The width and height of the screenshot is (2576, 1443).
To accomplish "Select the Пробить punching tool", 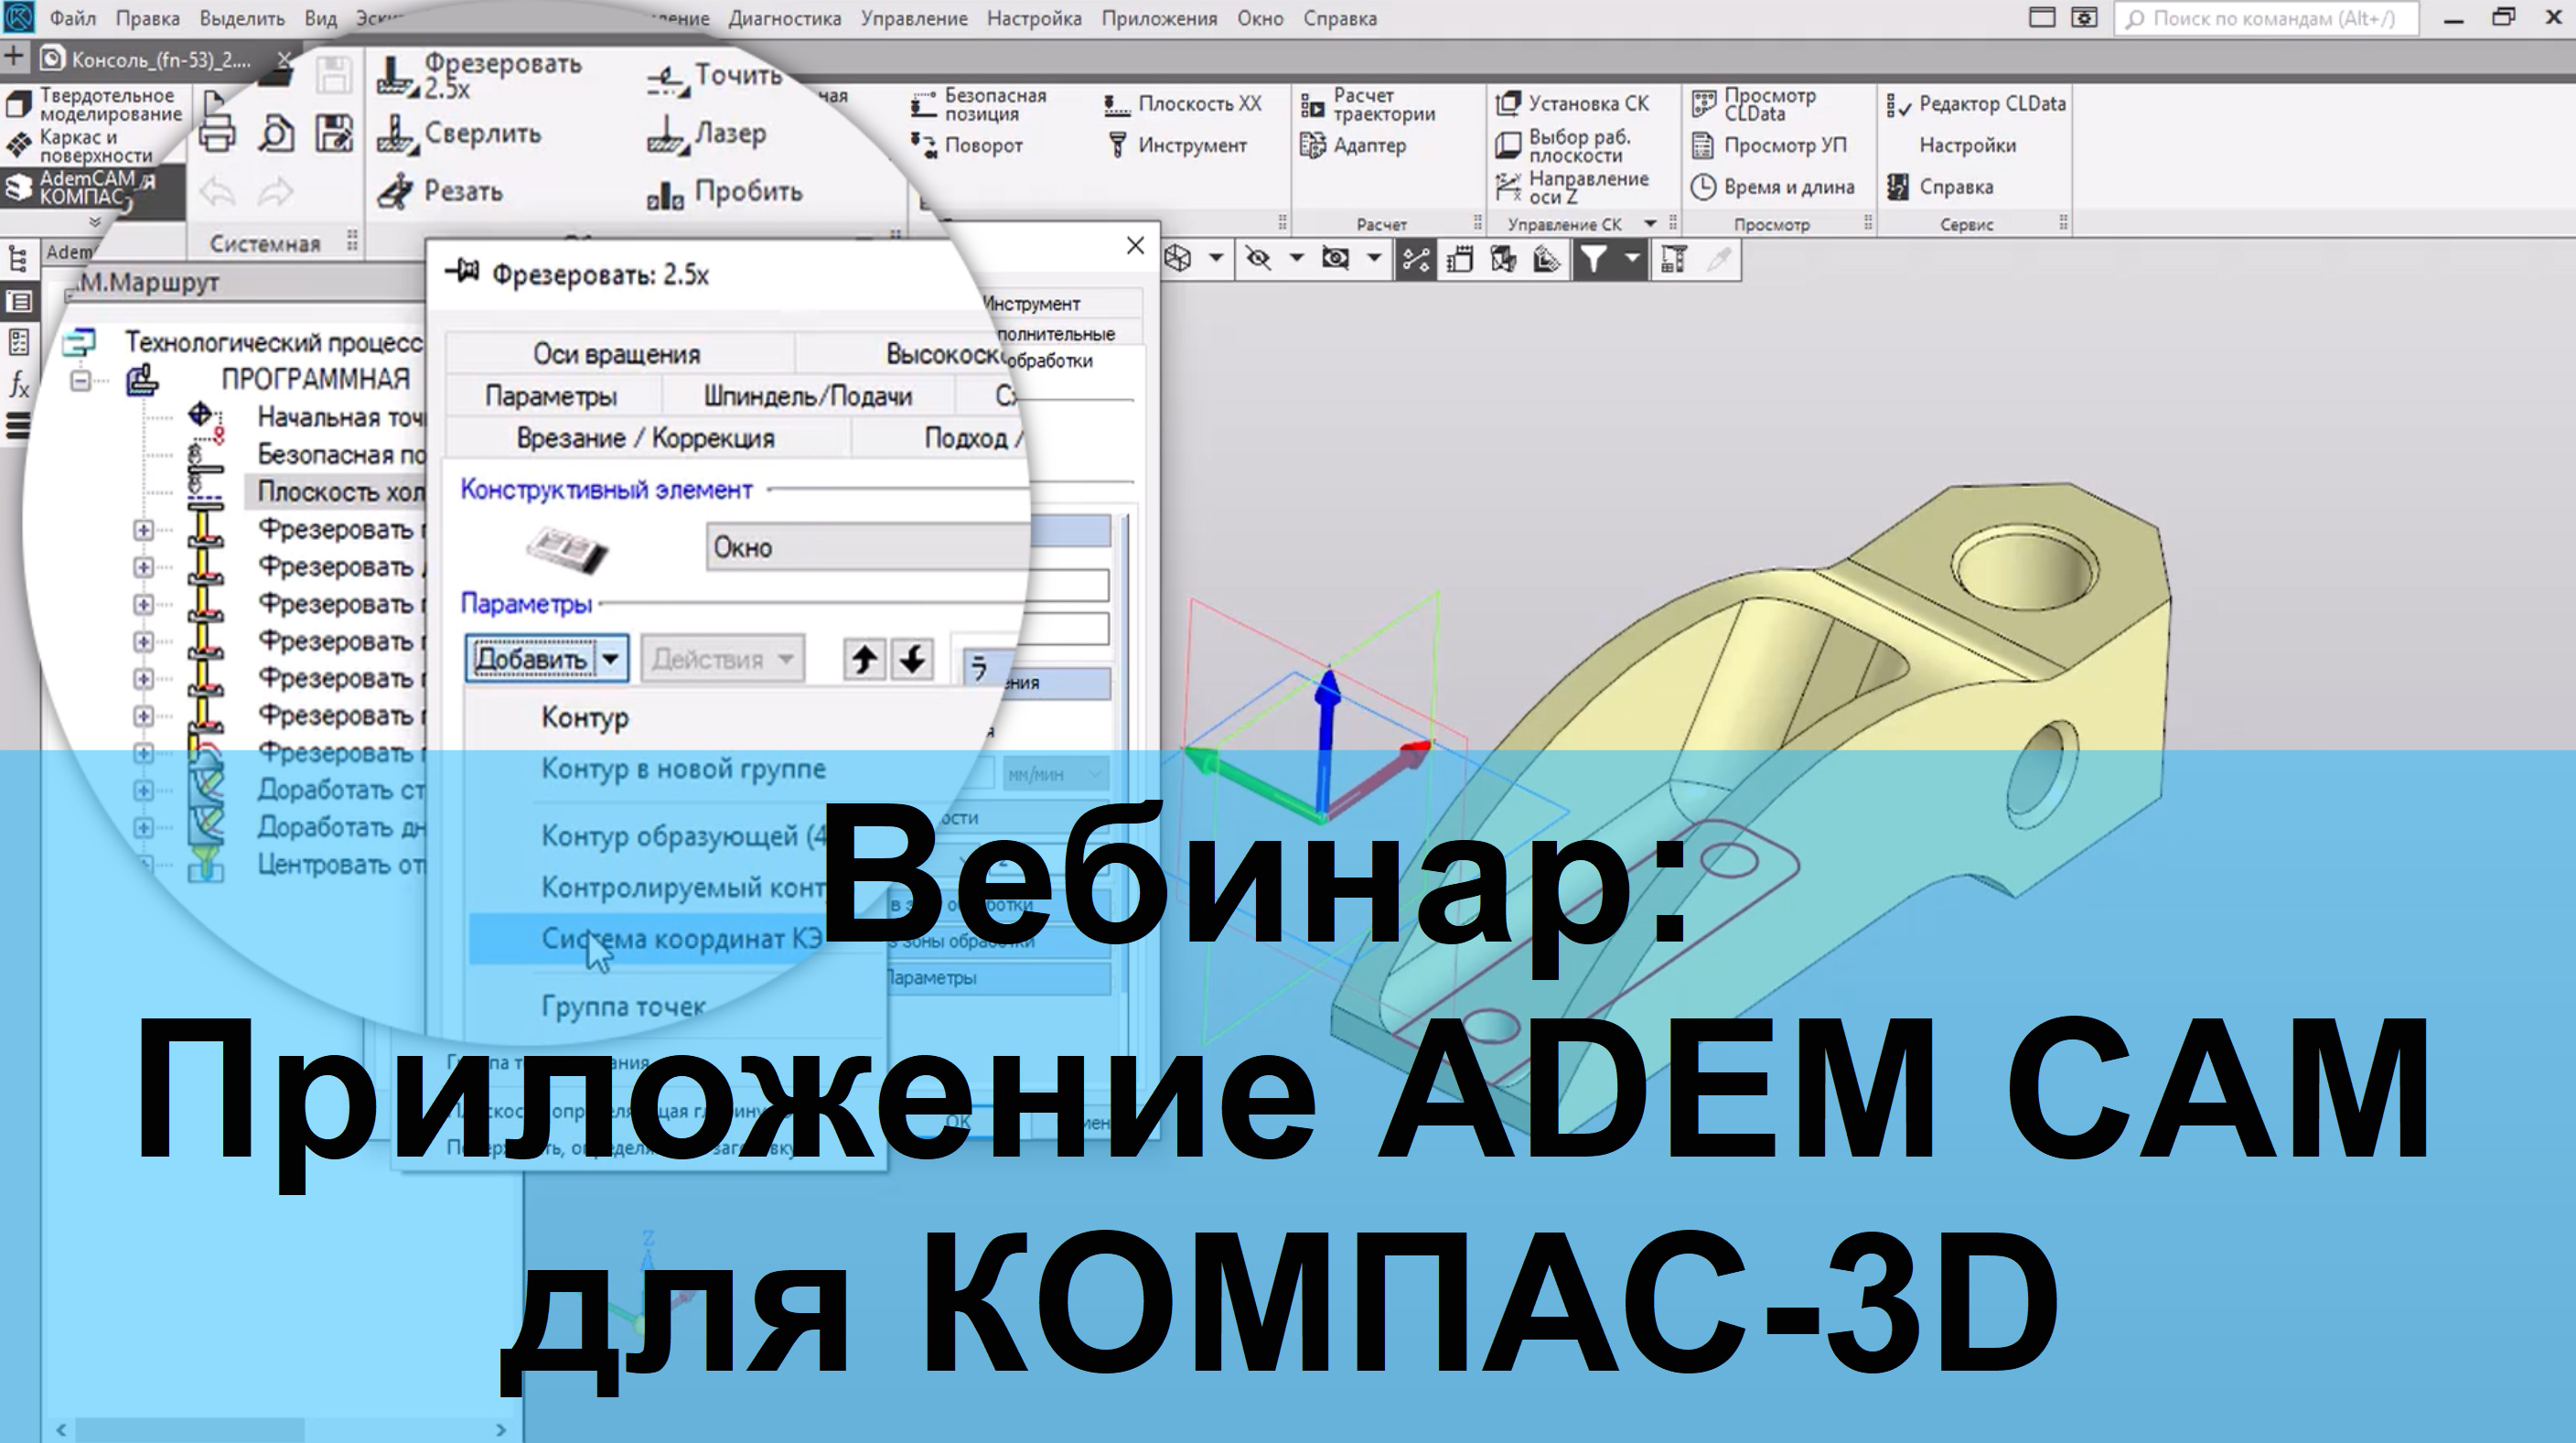I will point(724,191).
